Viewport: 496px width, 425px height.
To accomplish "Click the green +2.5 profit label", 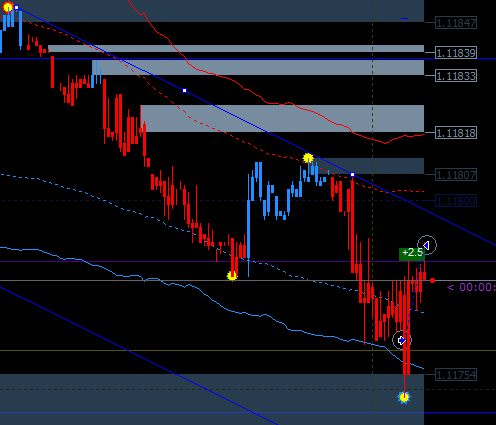I will [x=412, y=254].
